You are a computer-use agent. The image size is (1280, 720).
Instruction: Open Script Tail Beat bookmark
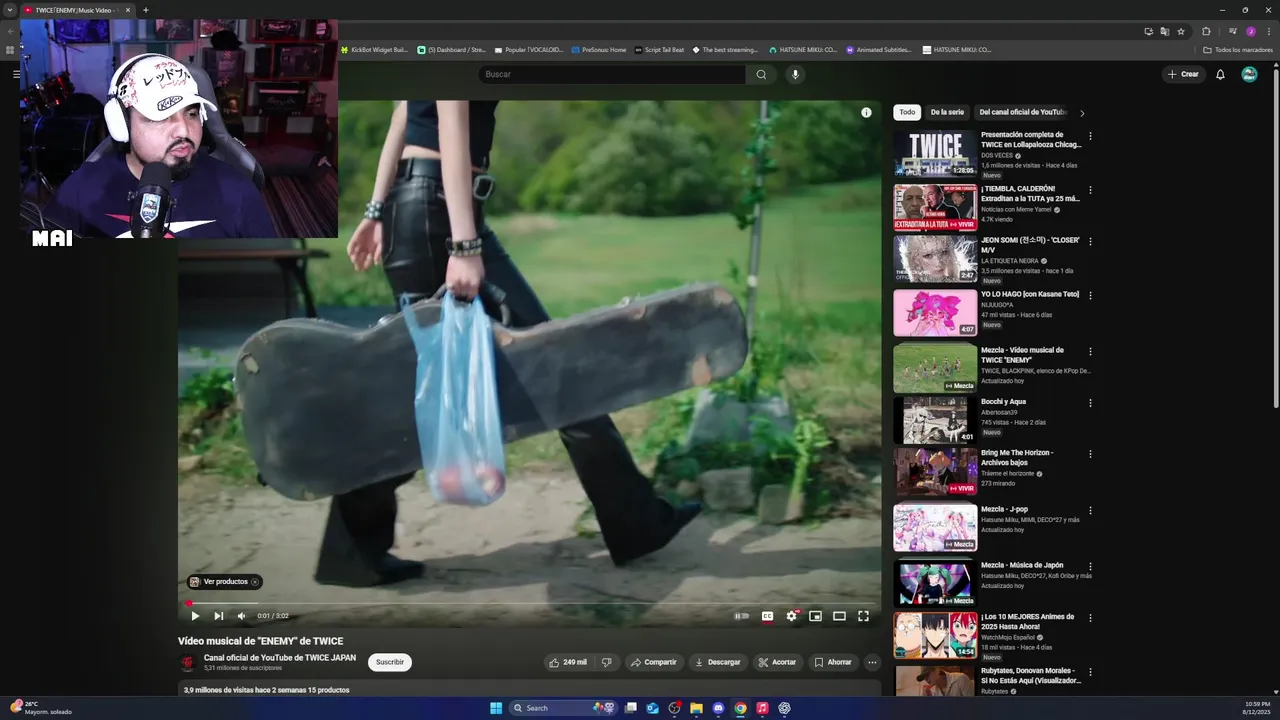click(659, 49)
